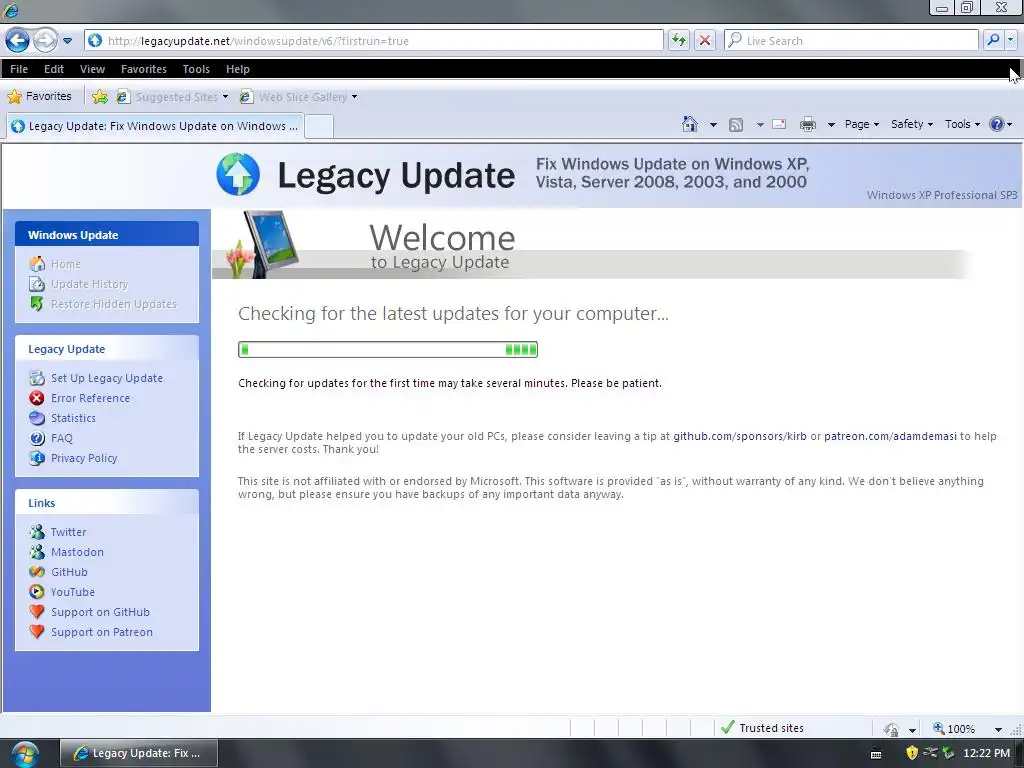This screenshot has height=768, width=1024.
Task: Click the Support on GitHub heart icon
Action: (37, 612)
